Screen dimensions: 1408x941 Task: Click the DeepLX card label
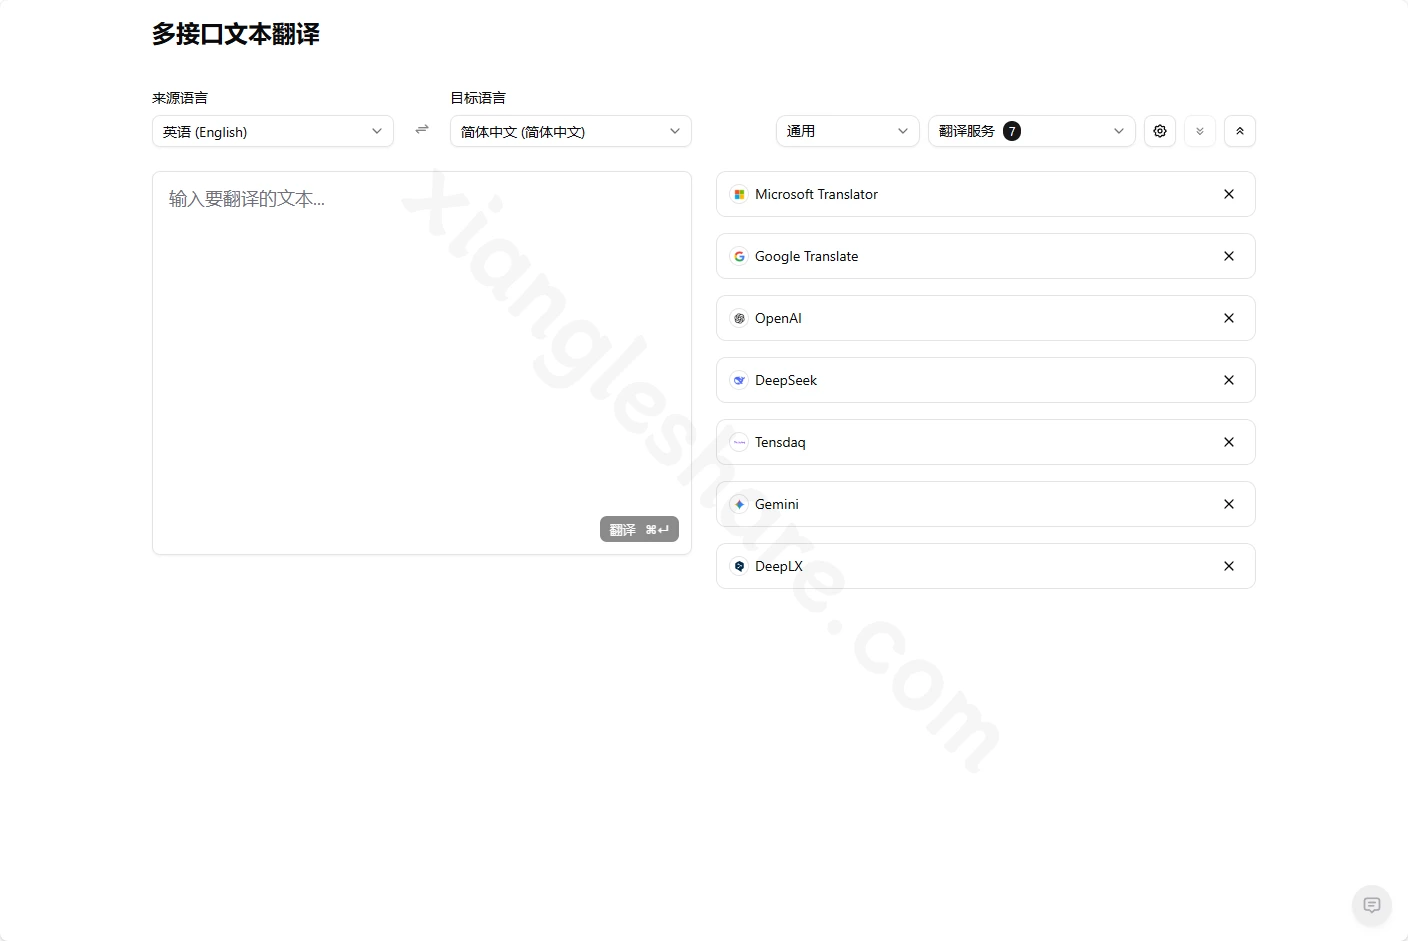779,566
